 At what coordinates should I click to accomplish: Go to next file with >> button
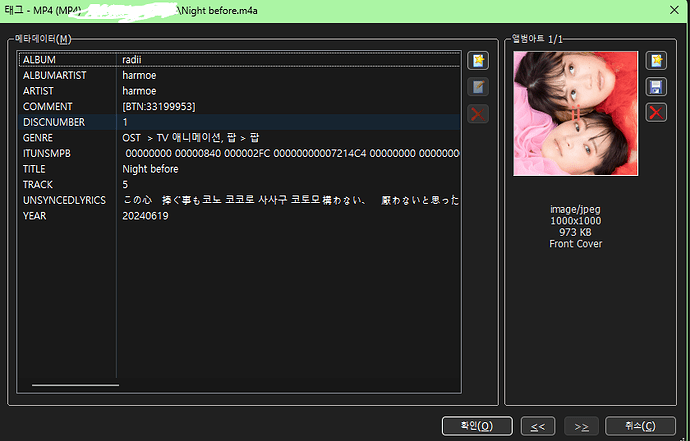coord(581,426)
